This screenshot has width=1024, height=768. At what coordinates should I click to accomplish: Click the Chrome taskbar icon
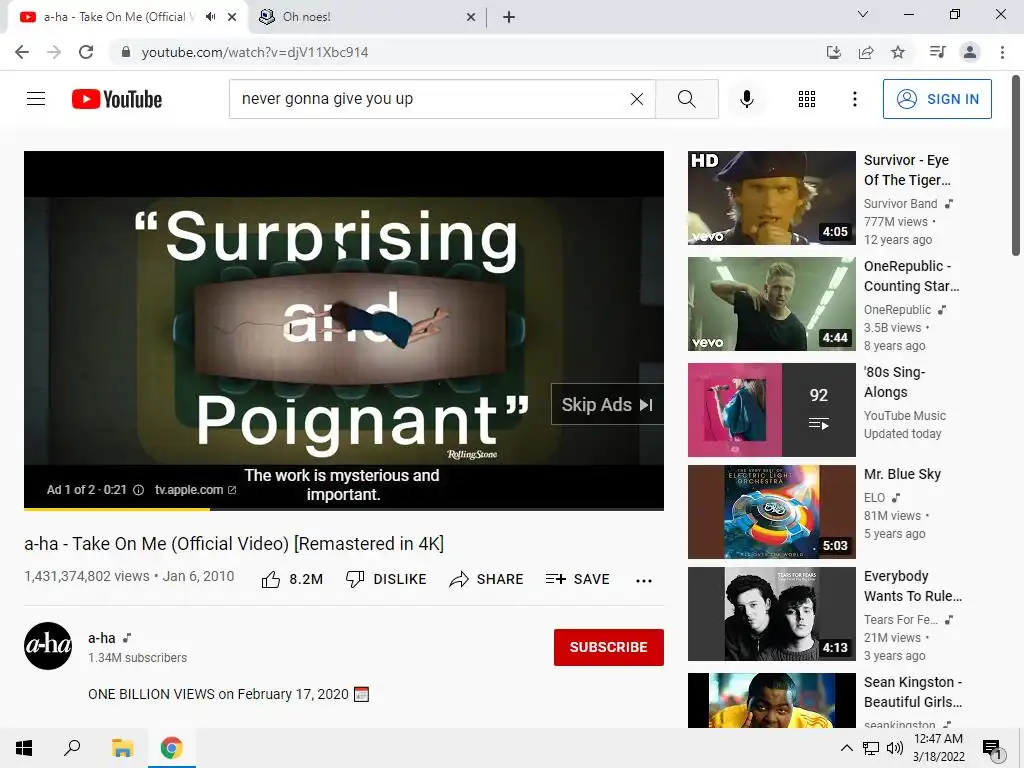coord(172,748)
